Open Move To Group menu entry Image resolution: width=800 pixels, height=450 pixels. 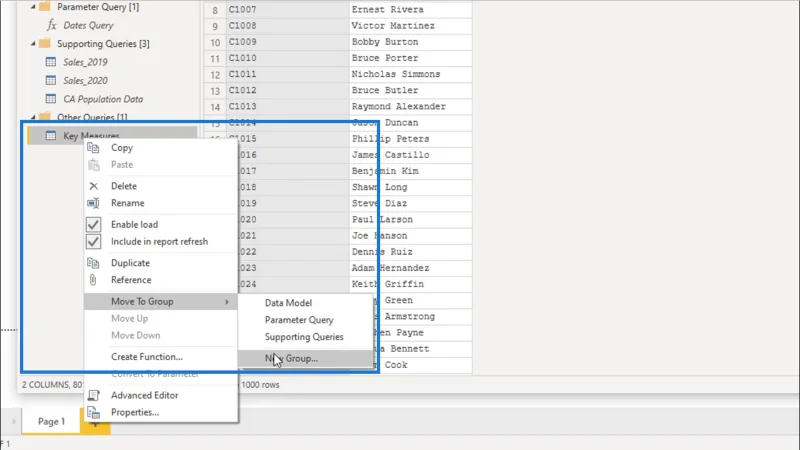161,302
